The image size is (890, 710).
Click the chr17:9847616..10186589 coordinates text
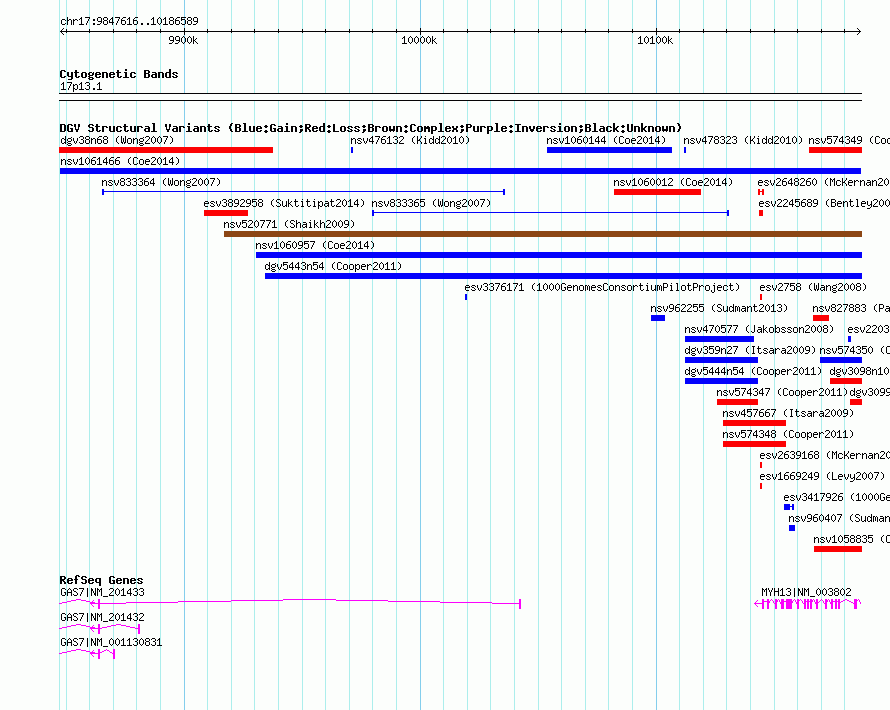click(129, 21)
